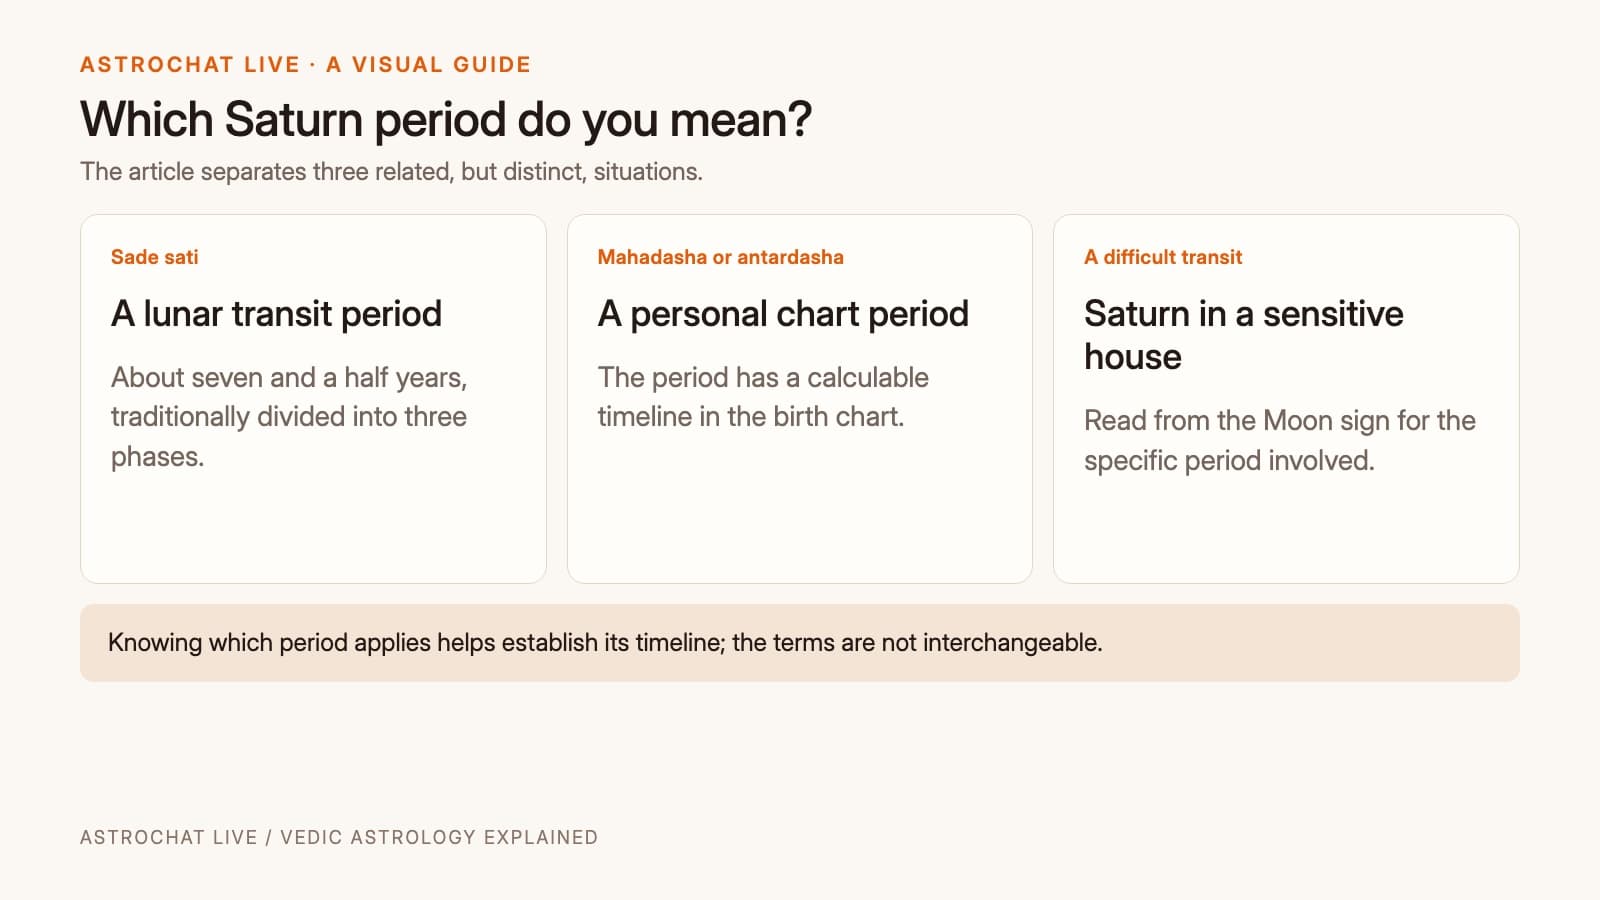Click the subtitle about three distinct situations
The height and width of the screenshot is (900, 1600).
click(391, 172)
